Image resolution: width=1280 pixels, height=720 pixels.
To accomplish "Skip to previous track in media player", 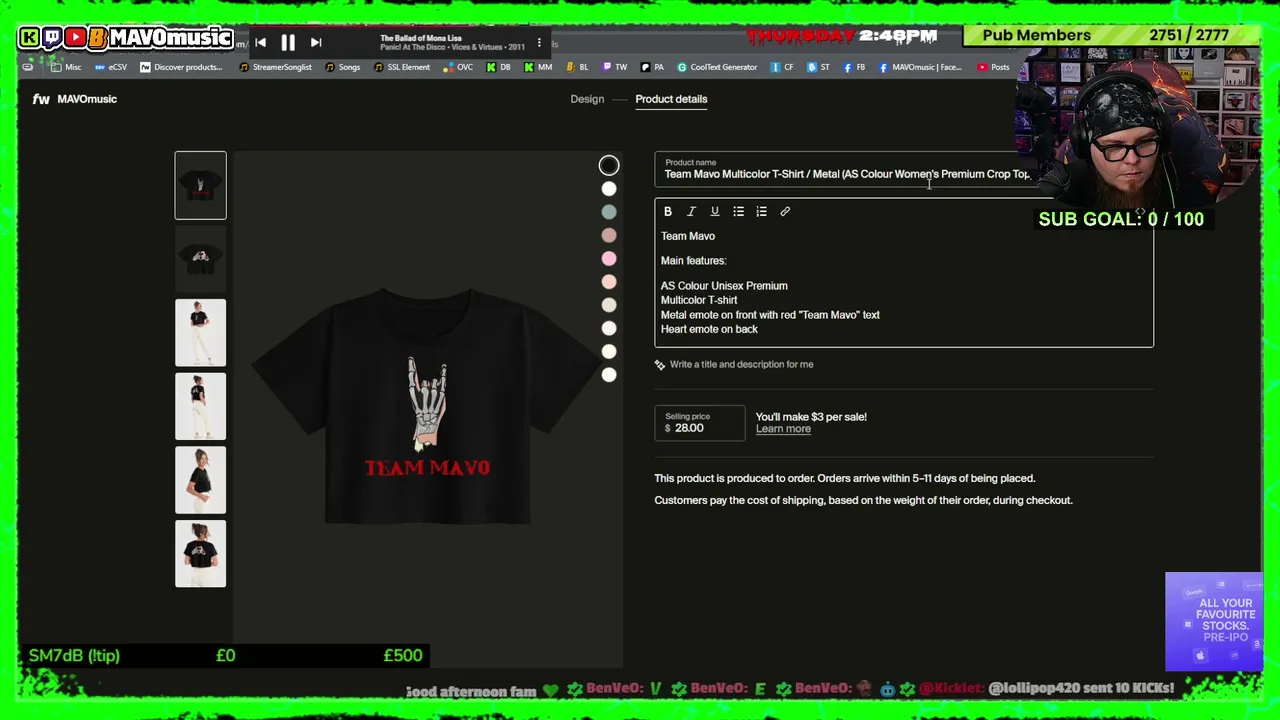I will (x=261, y=43).
